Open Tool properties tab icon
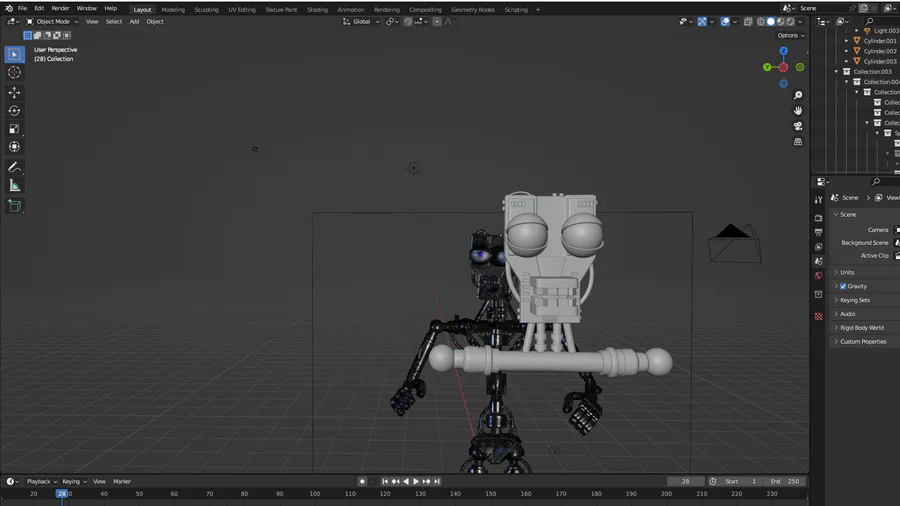Screen dimensions: 900x506 pos(818,200)
